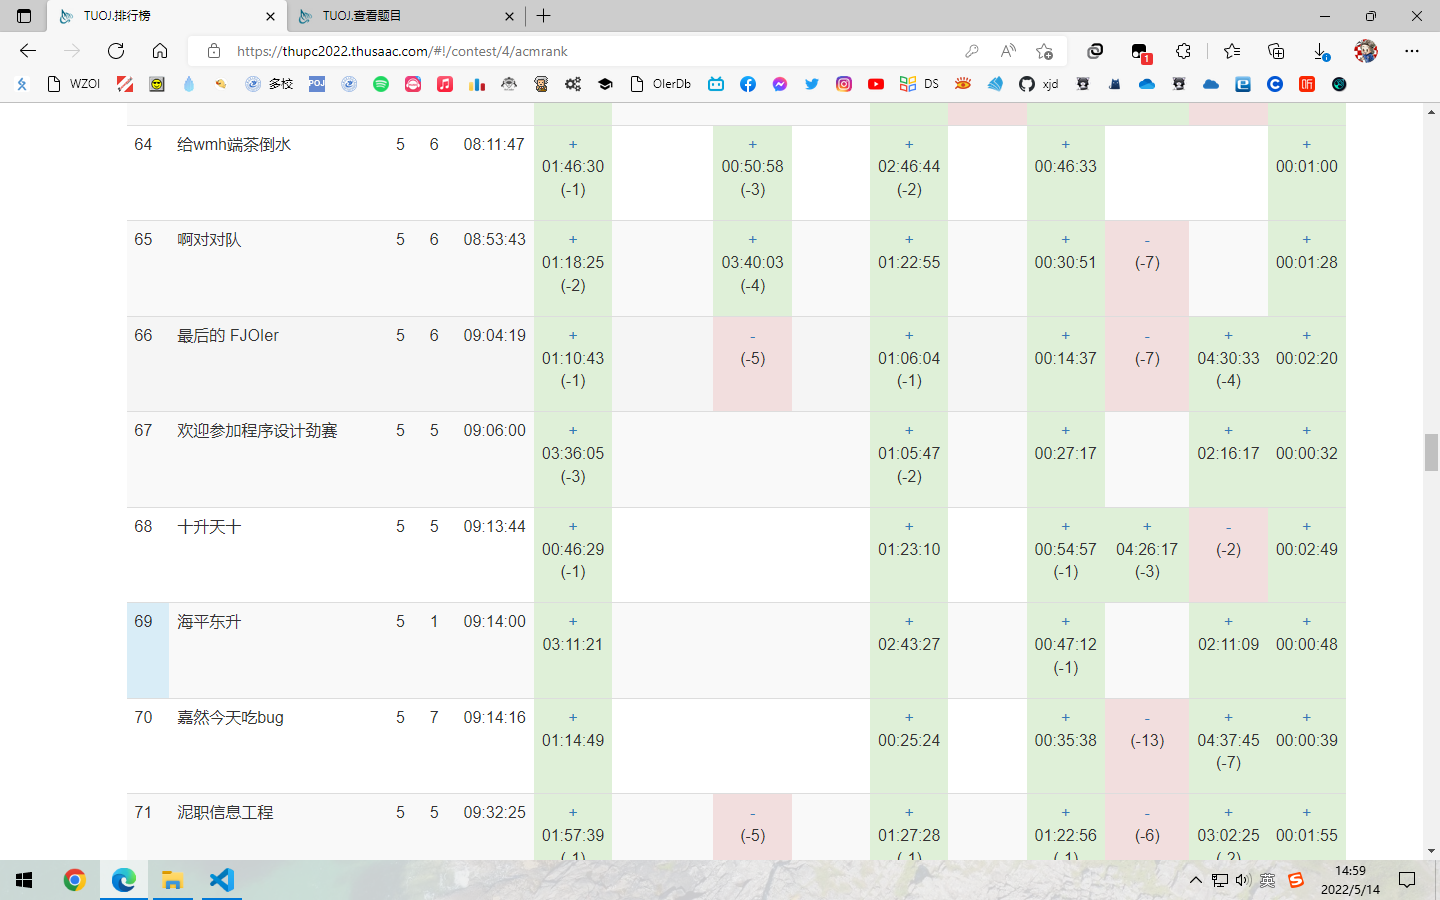Viewport: 1440px width, 900px height.
Task: Add this page to favorites
Action: tap(1044, 51)
